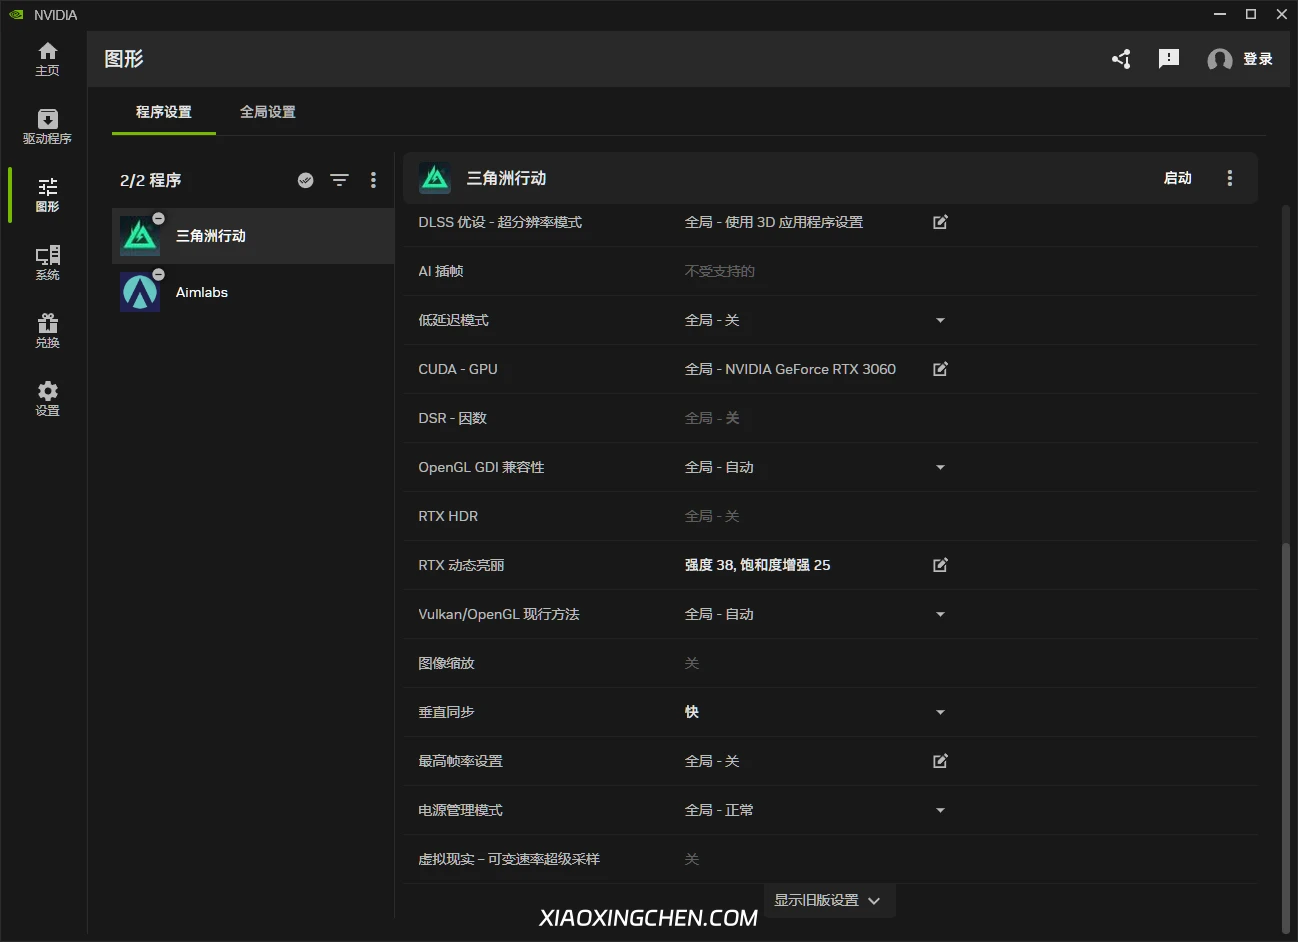Screen dimensions: 1298x942
Task: Open the 驱动程序 drivers sidebar icon
Action: (x=47, y=127)
